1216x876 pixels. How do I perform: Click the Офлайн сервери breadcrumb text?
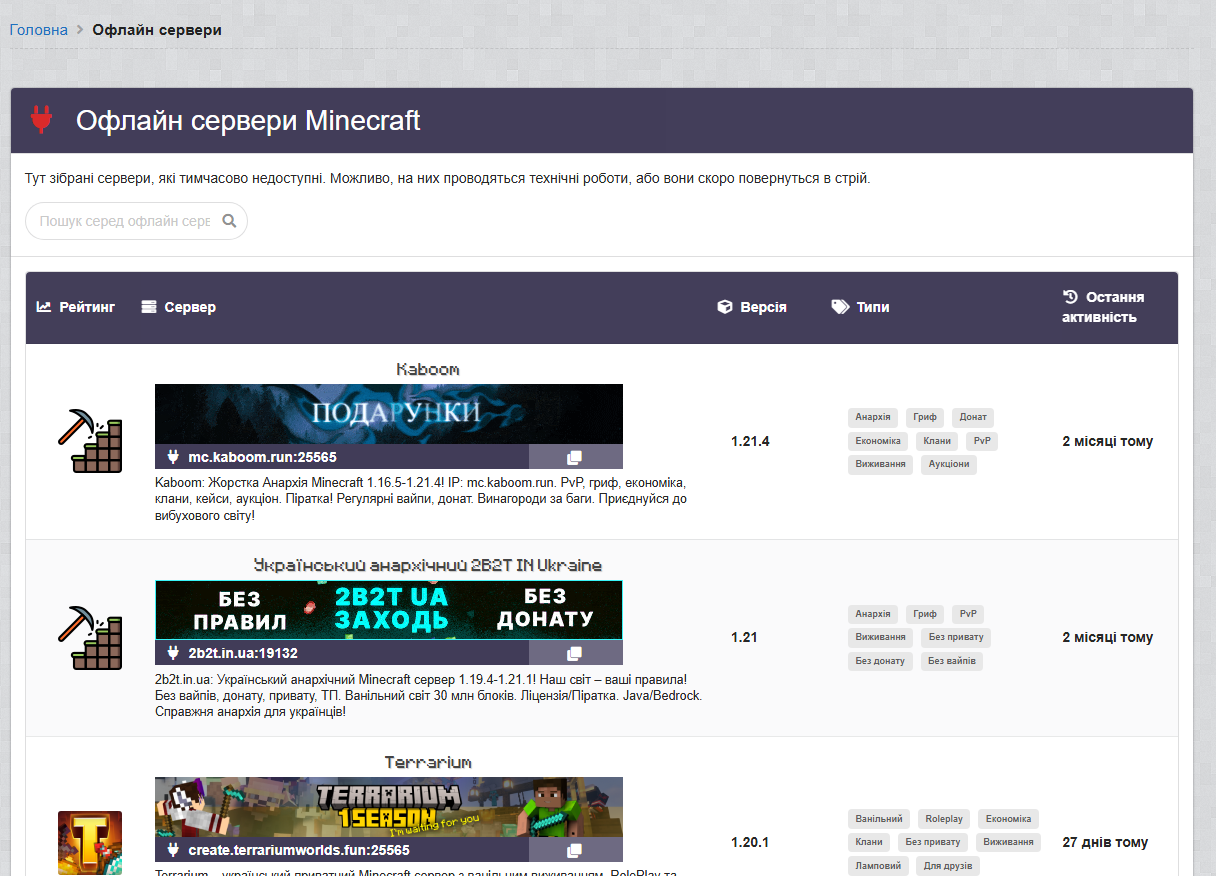pyautogui.click(x=157, y=30)
